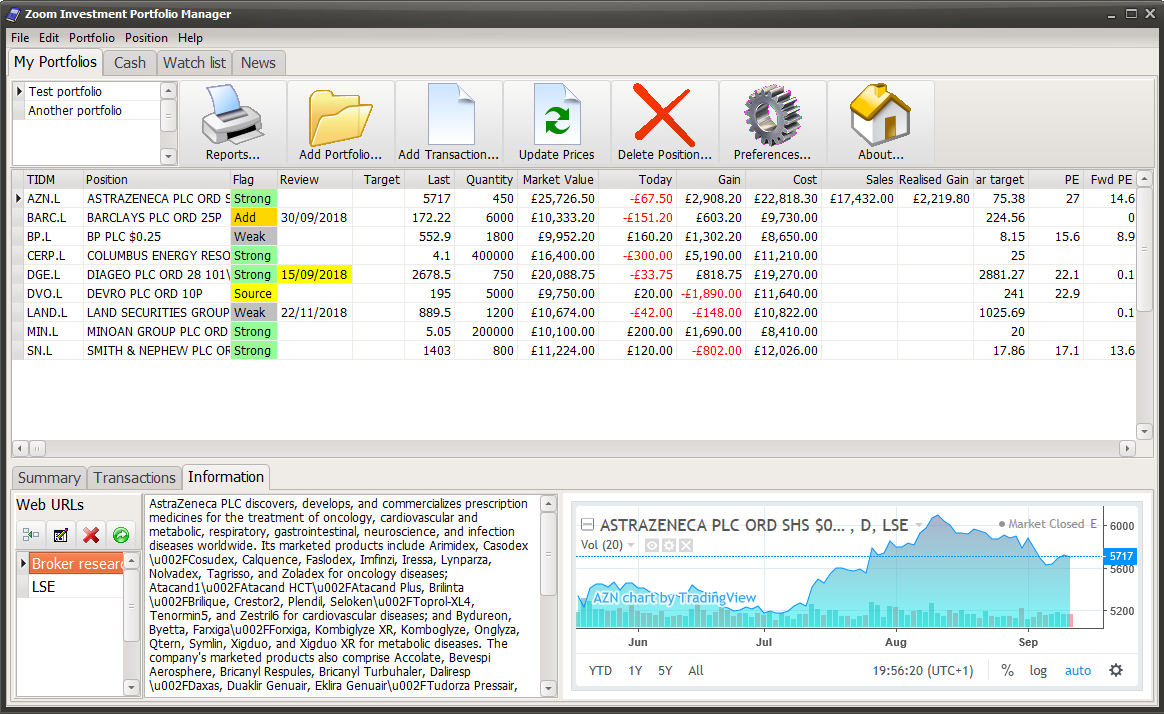Click the Update Prices toolbar icon
1164x714 pixels.
557,115
